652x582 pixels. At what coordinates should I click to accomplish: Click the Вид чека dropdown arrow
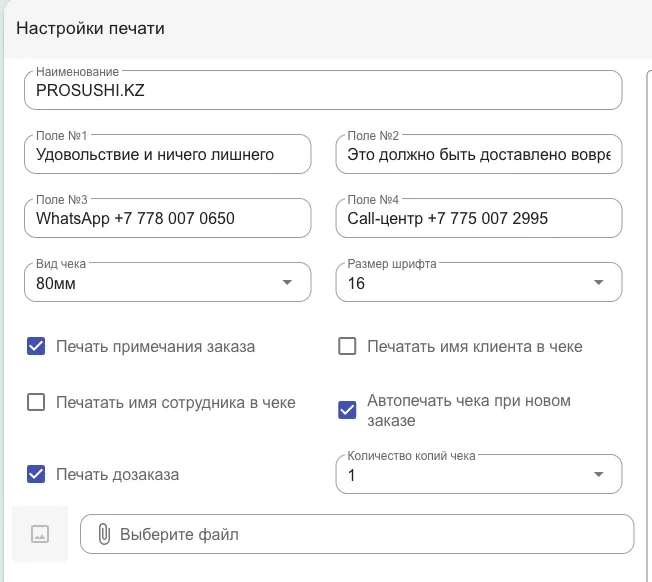pos(287,282)
